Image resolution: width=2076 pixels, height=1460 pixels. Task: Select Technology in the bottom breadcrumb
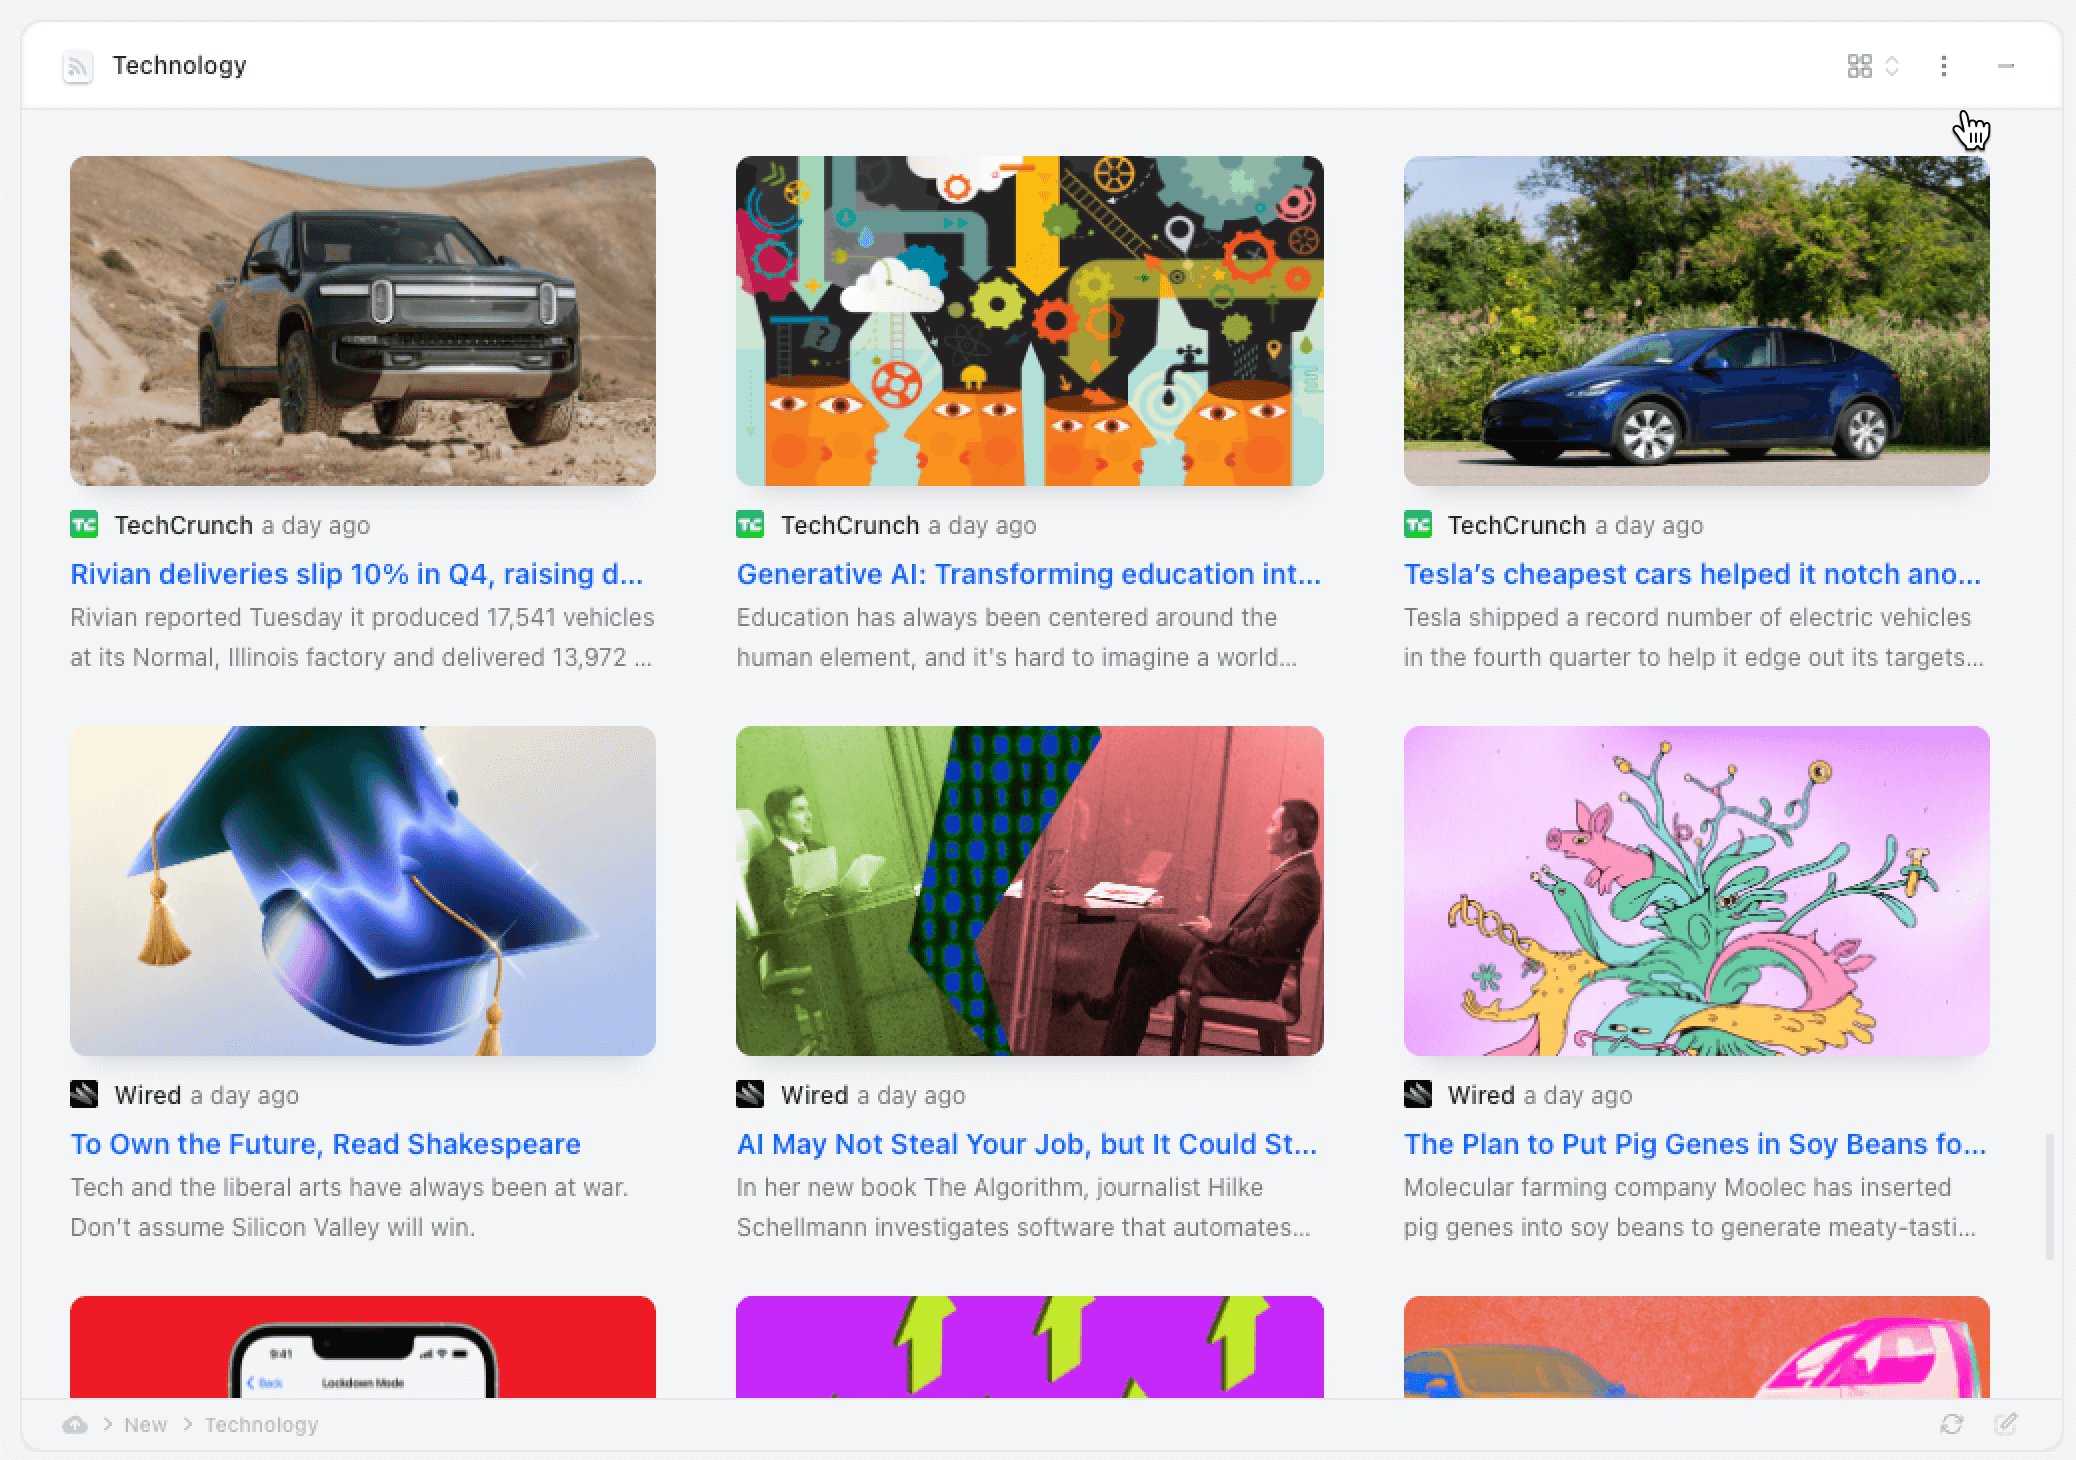tap(261, 1425)
